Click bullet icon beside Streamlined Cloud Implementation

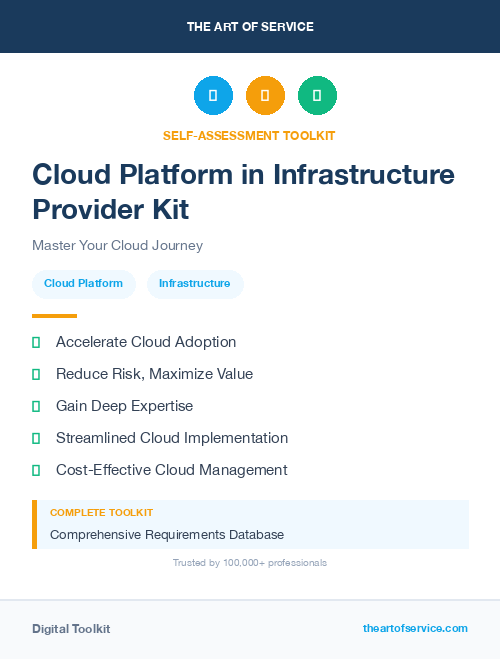(x=36, y=438)
